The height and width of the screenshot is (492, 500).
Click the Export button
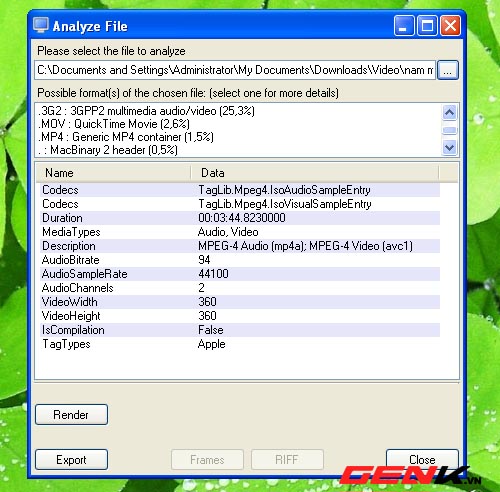[x=71, y=460]
